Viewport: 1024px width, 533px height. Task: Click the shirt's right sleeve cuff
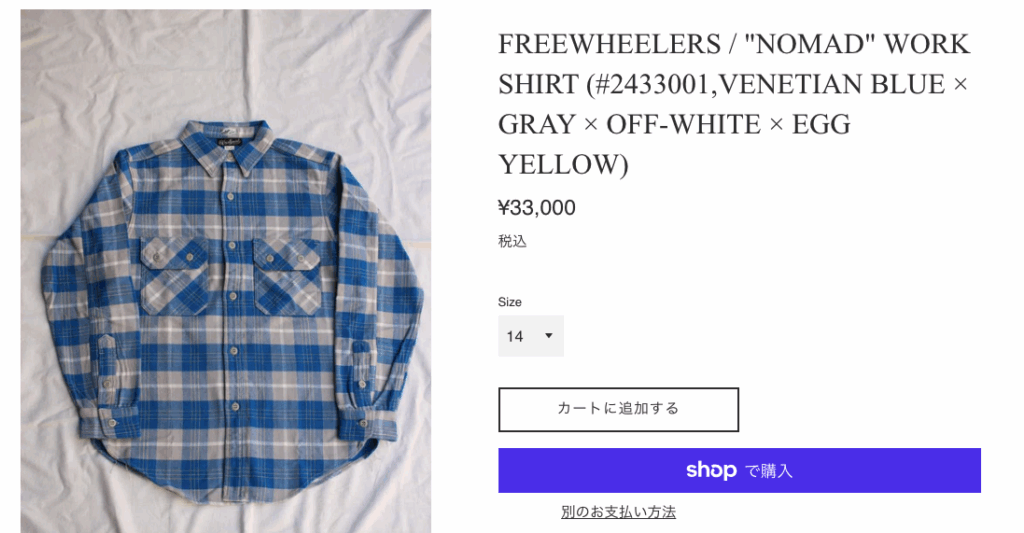tap(367, 425)
